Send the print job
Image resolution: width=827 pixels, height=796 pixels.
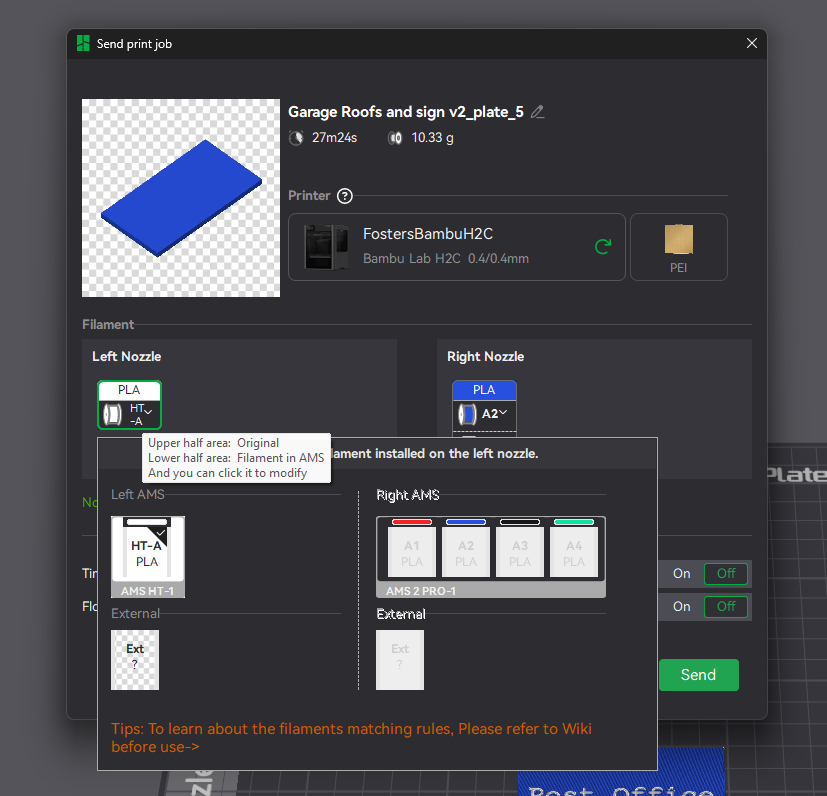tap(698, 675)
